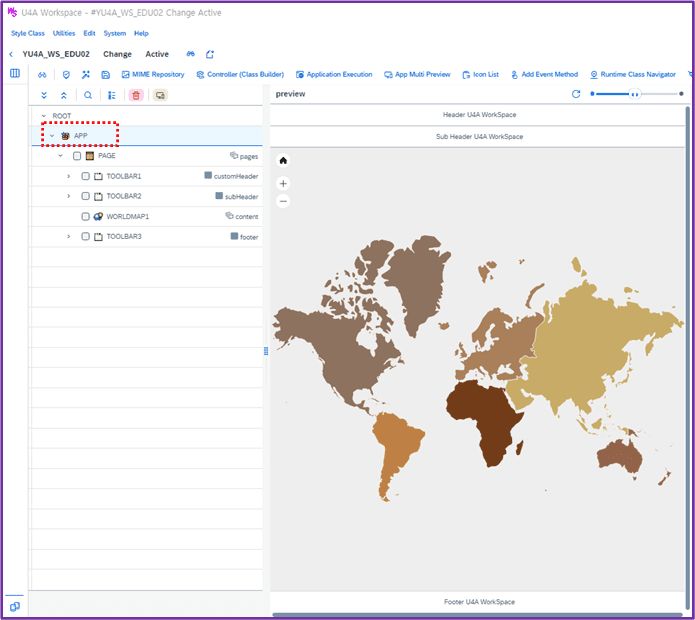Click the display mode glasses icon in toolbar
The width and height of the screenshot is (695, 620).
(42, 75)
